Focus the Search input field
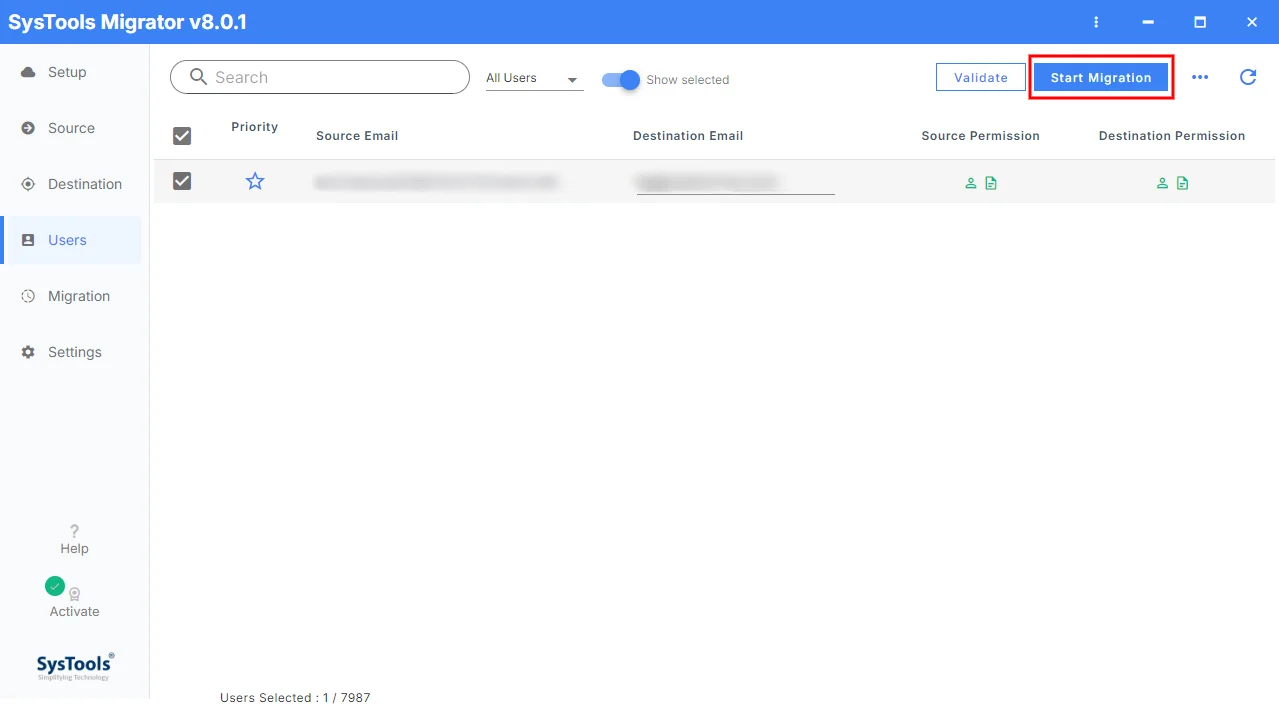 [x=320, y=77]
